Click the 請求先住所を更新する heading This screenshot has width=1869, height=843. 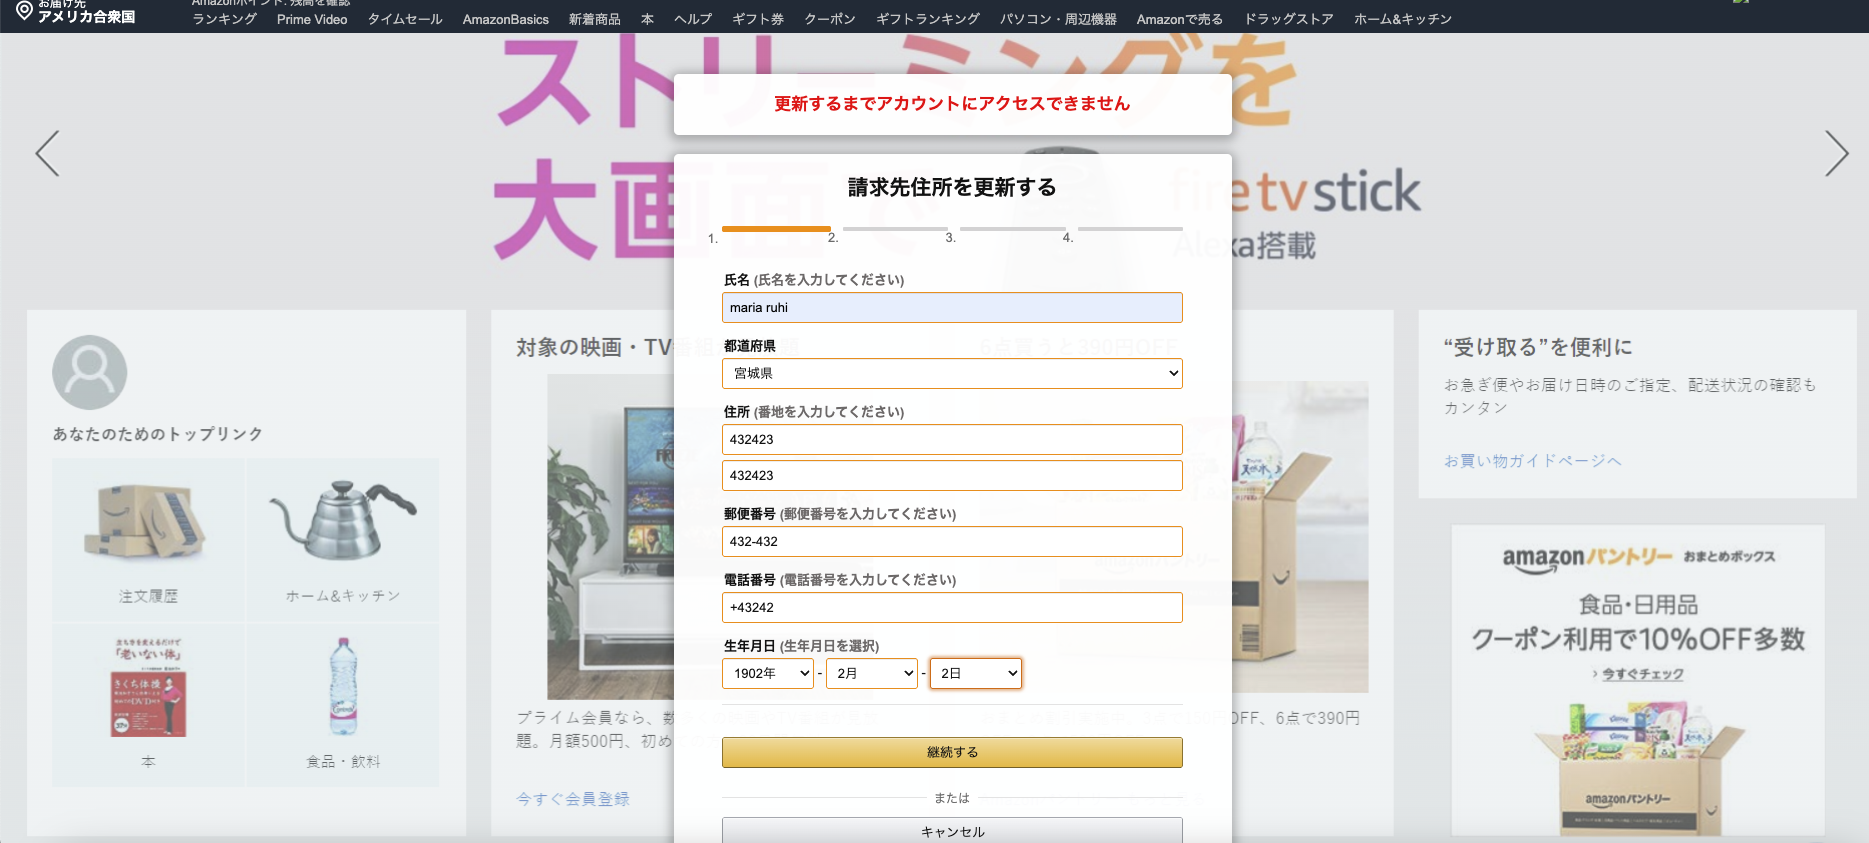(952, 187)
